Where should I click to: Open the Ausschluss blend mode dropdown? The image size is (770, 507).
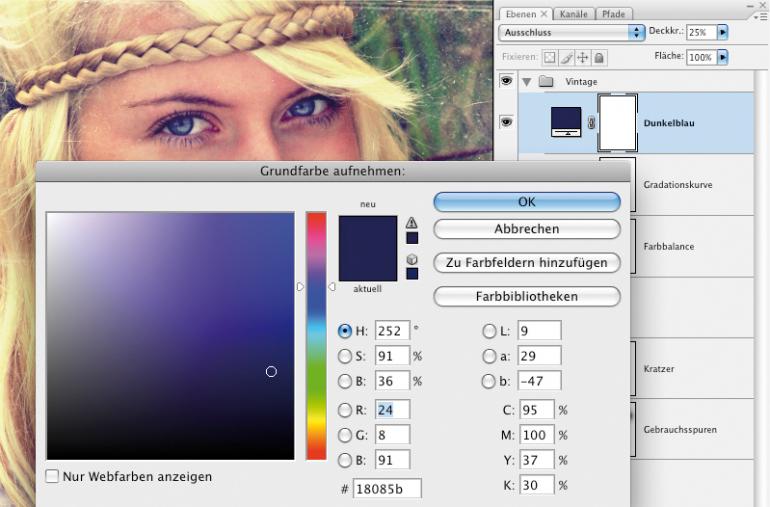(571, 32)
